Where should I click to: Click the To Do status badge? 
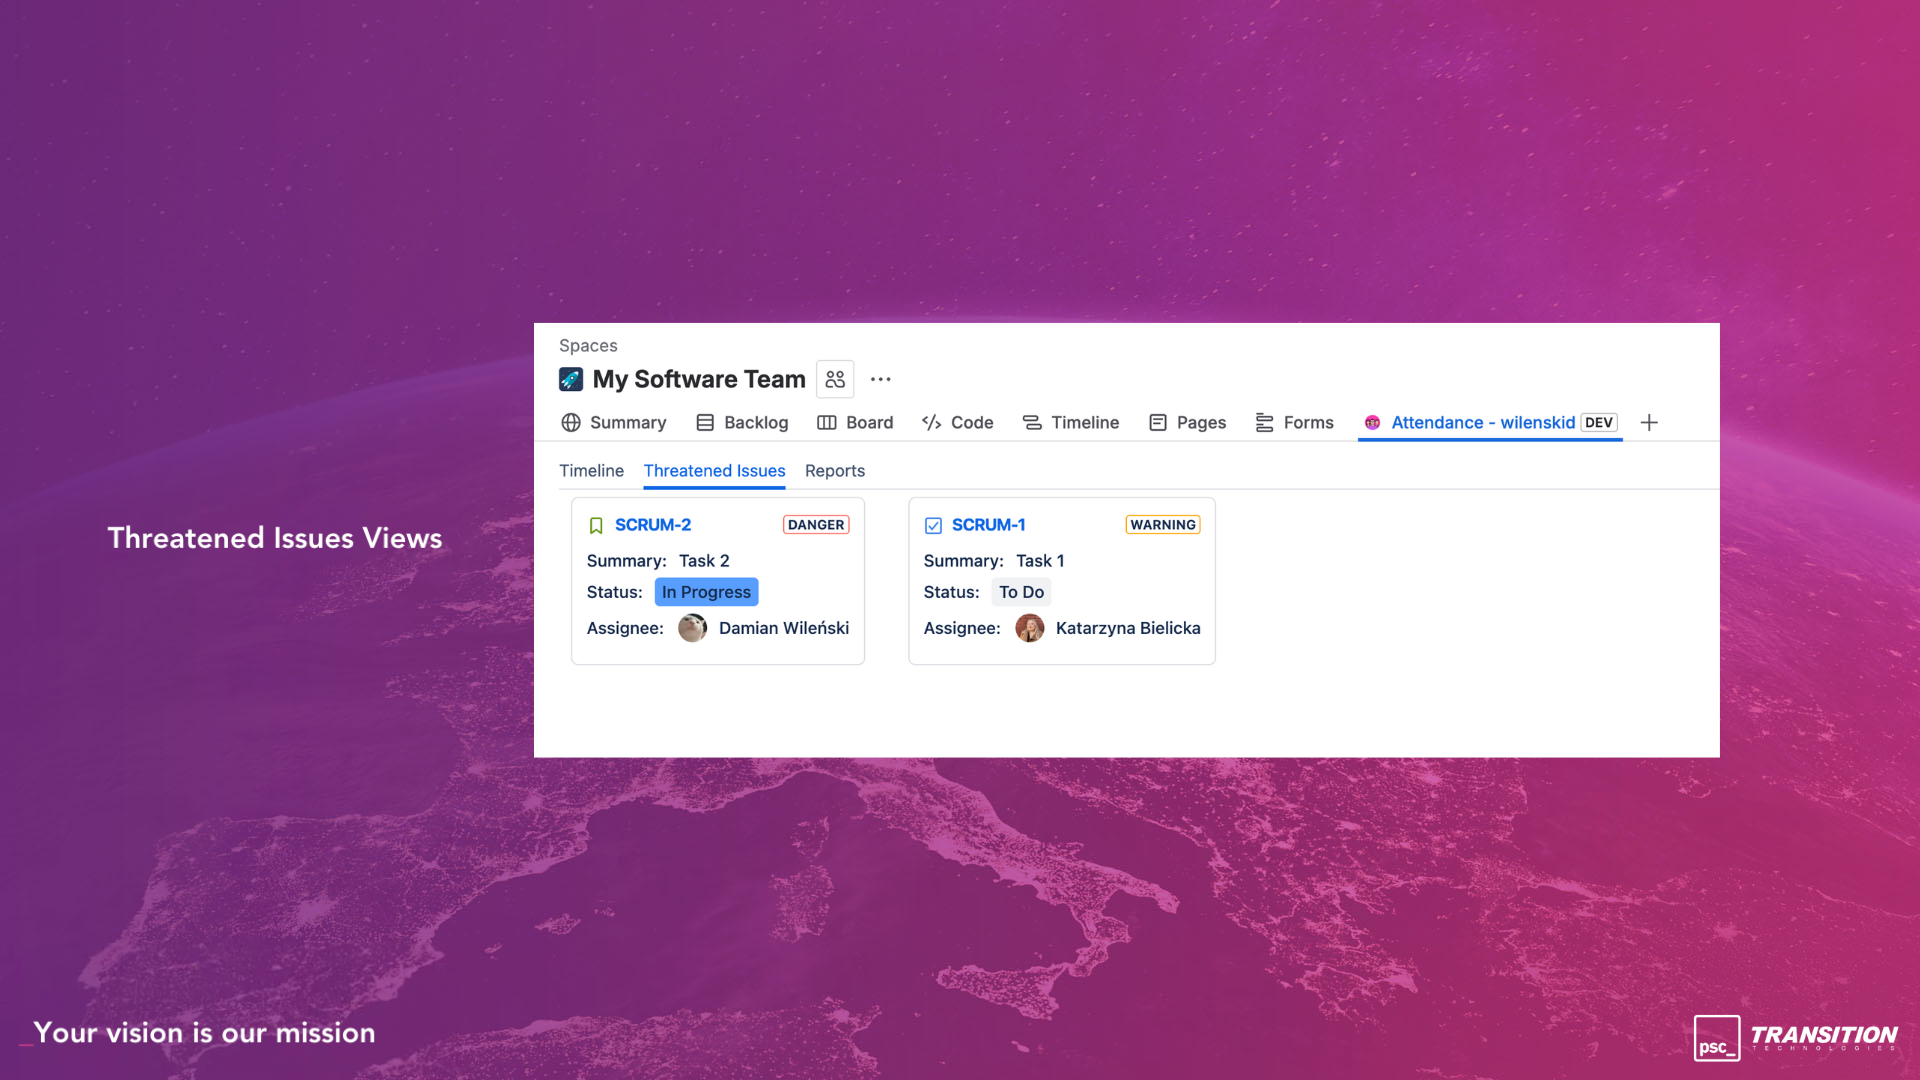tap(1021, 592)
